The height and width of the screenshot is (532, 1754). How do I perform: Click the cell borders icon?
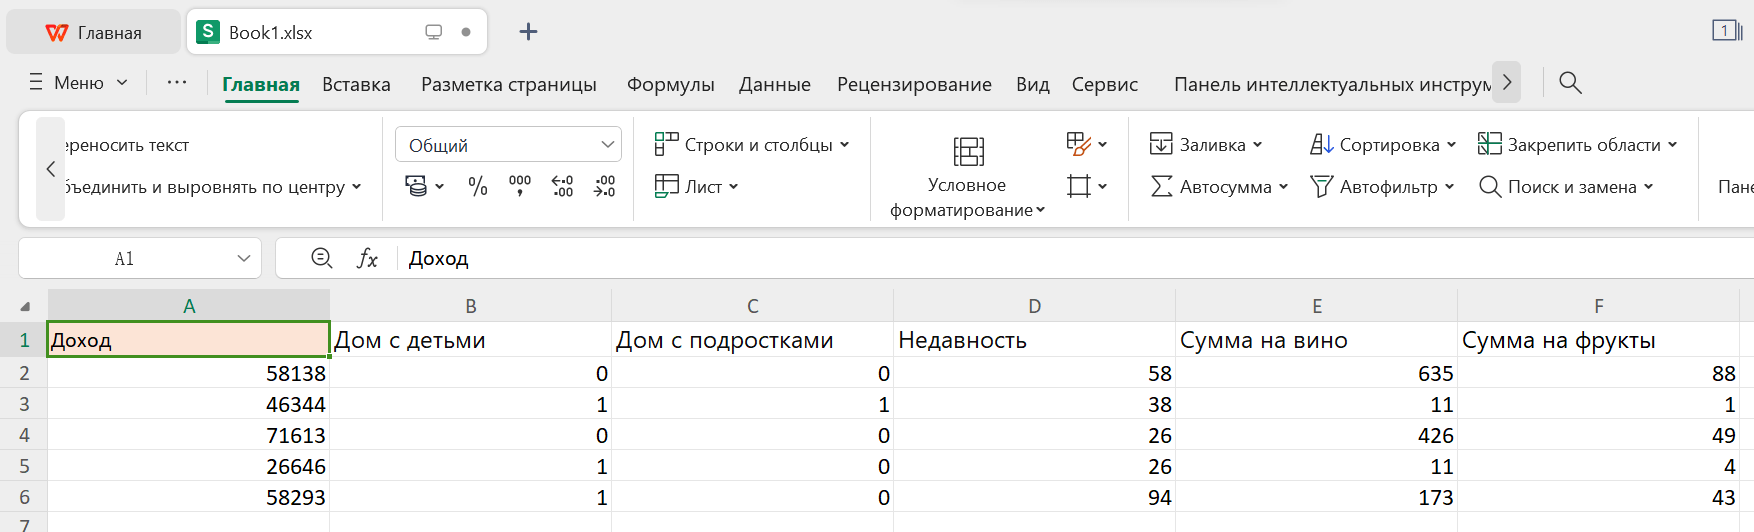[1078, 186]
